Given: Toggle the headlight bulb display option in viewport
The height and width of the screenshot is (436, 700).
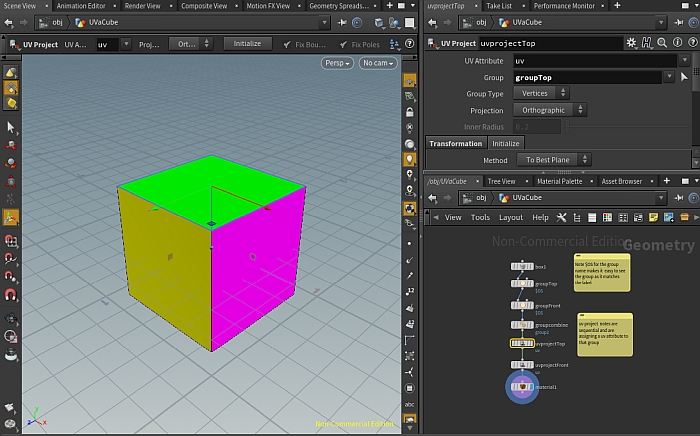Looking at the screenshot, I should coord(410,159).
